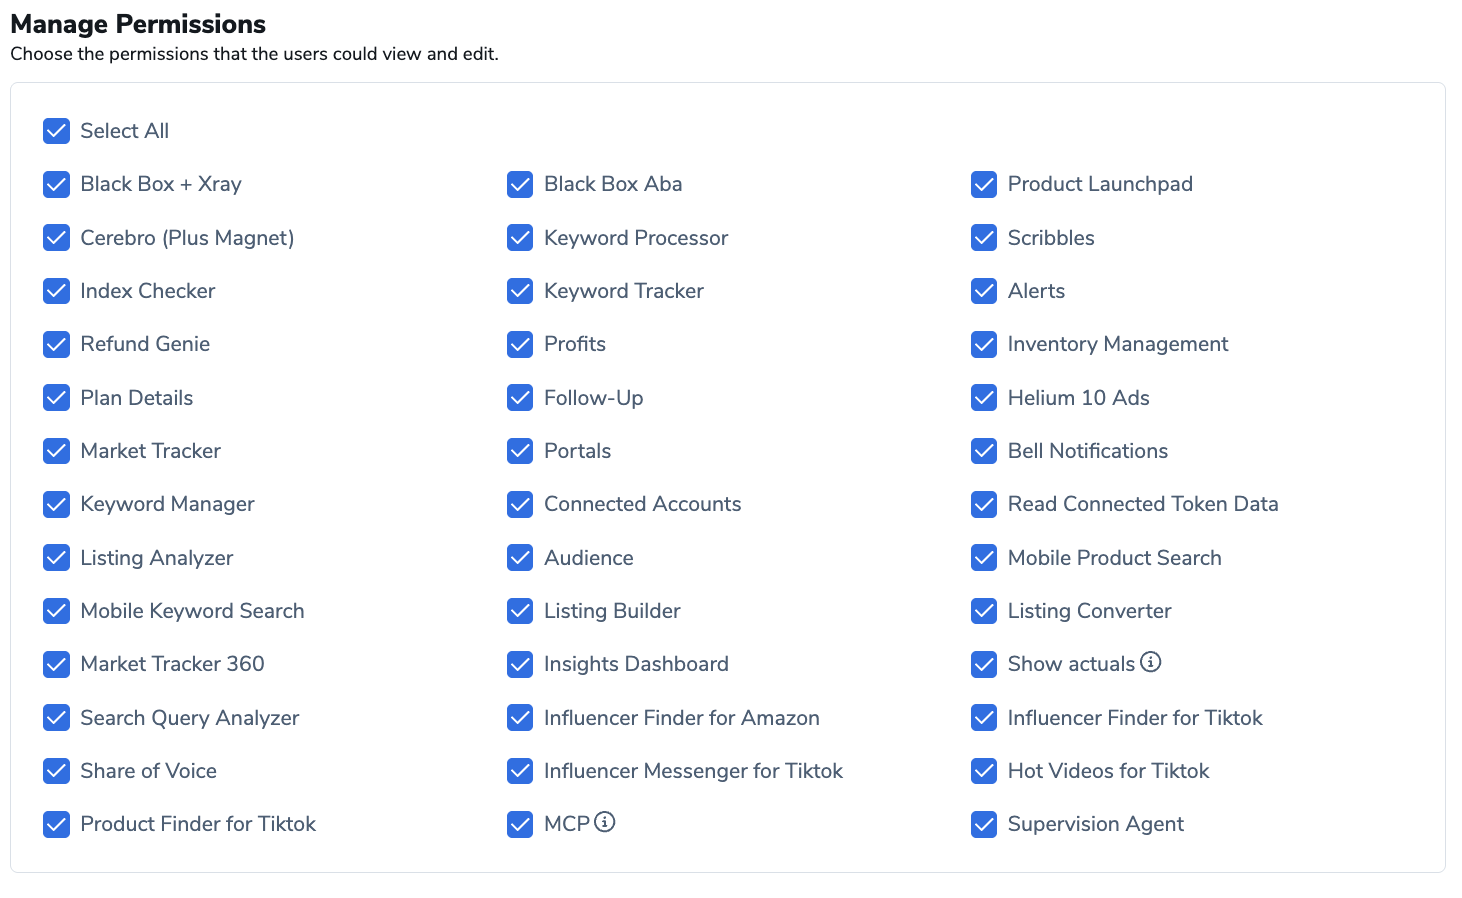This screenshot has width=1462, height=898.
Task: Uncheck Product Finder for Tiktok
Action: 57,824
